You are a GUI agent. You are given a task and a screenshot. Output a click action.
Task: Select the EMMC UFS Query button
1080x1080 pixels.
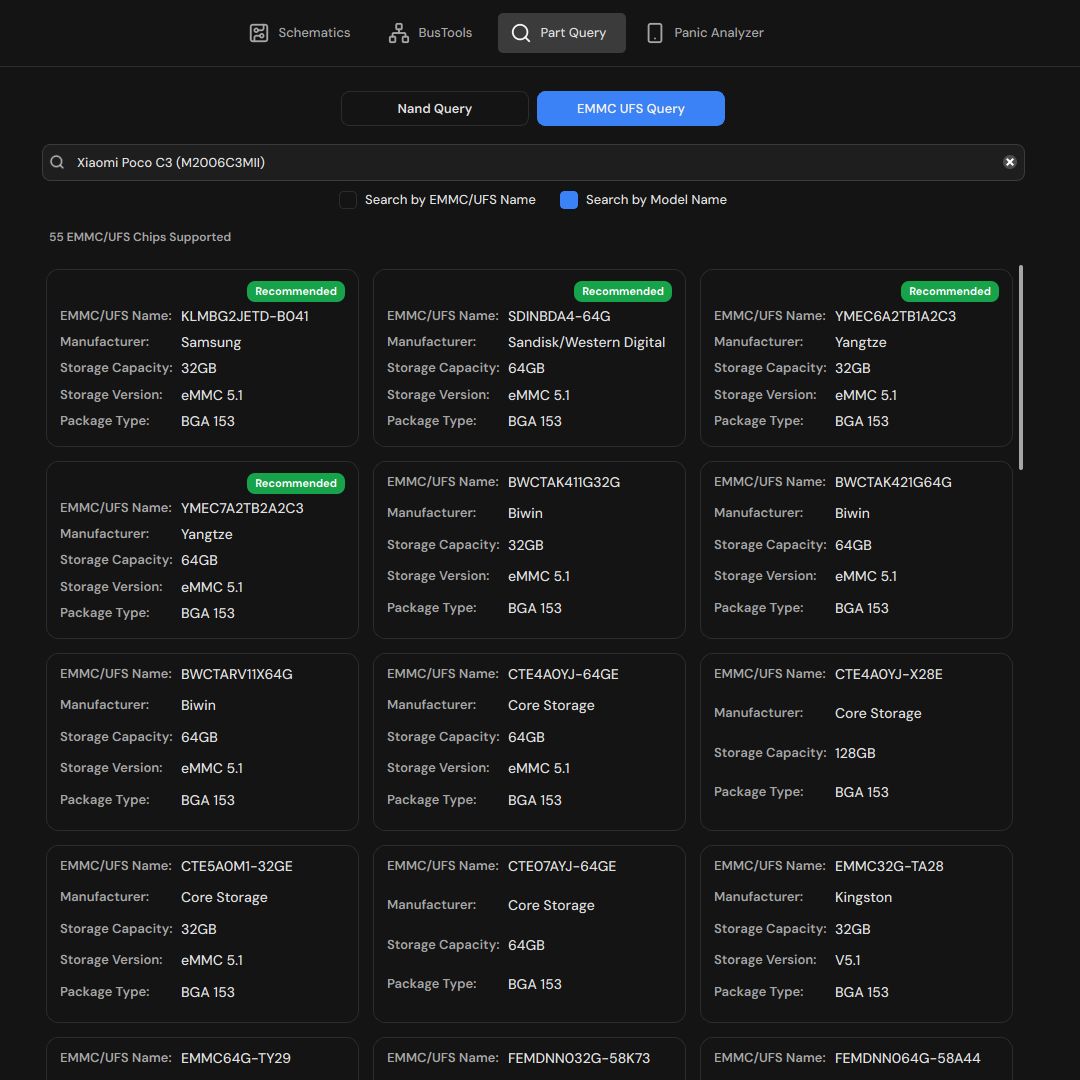(630, 108)
